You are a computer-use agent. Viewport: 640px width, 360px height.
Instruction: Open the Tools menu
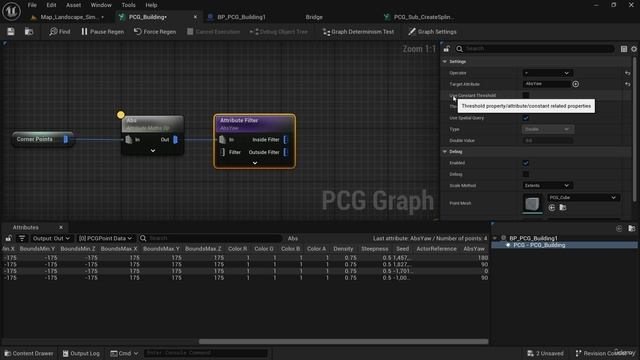[128, 5]
